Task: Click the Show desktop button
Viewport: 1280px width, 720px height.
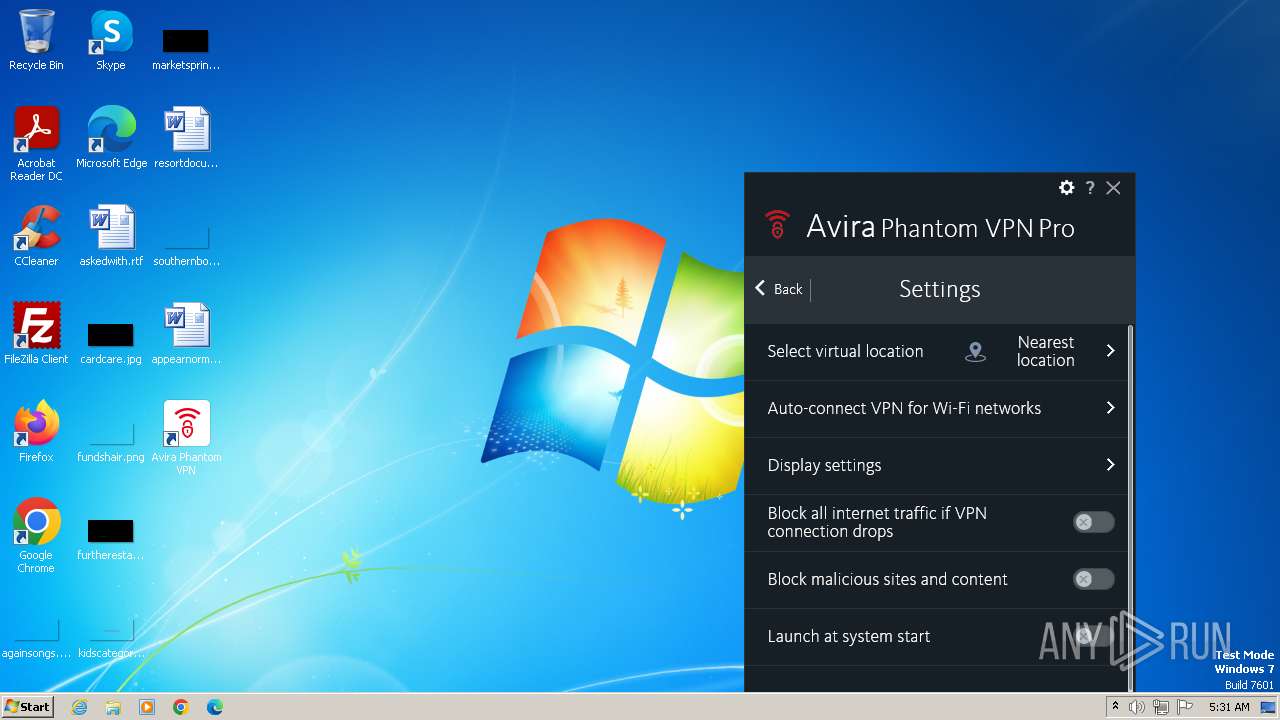Action: coord(1269,707)
